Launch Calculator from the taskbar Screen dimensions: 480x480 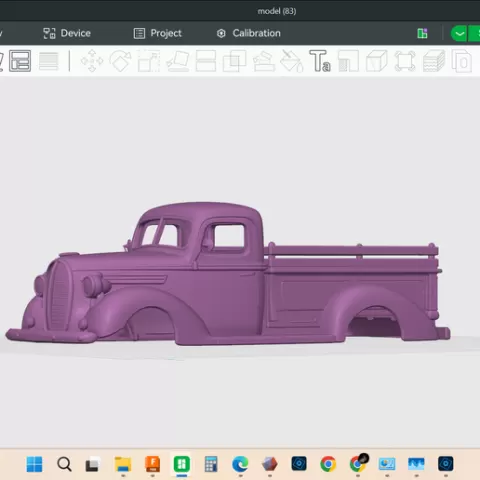point(211,464)
